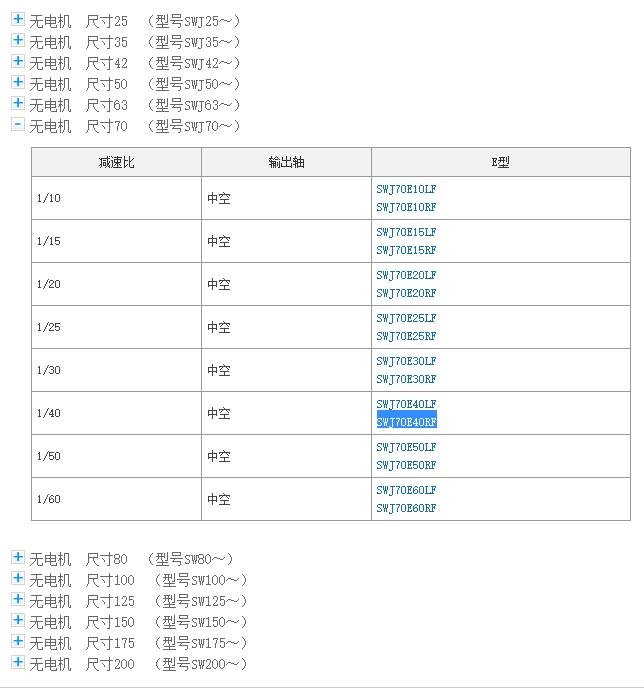Click plus icon beside 尺寸50
The image size is (644, 691).
click(17, 82)
